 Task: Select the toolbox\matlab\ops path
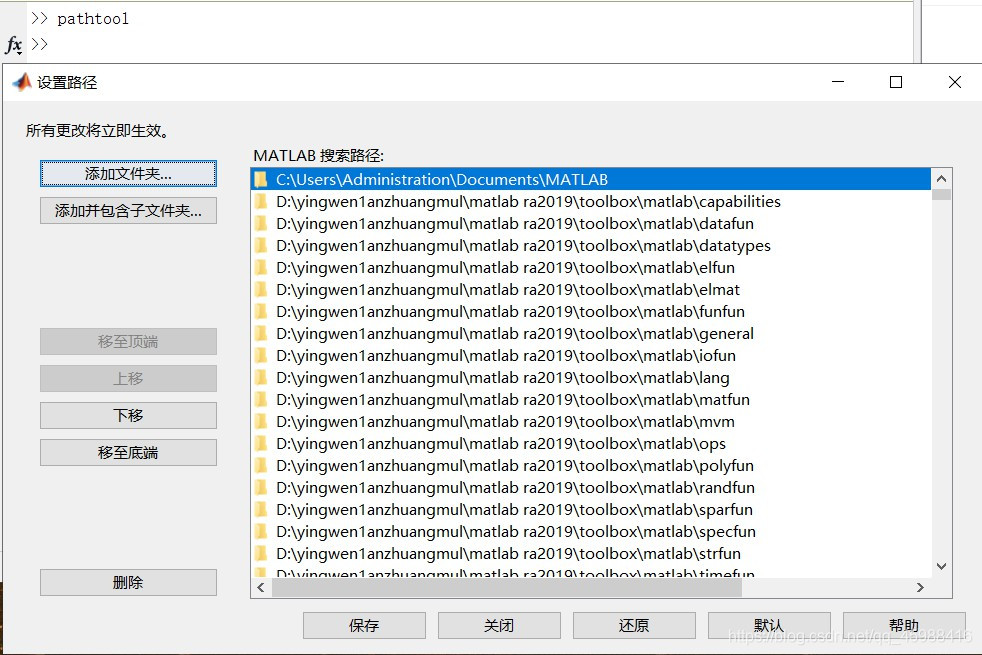591,443
